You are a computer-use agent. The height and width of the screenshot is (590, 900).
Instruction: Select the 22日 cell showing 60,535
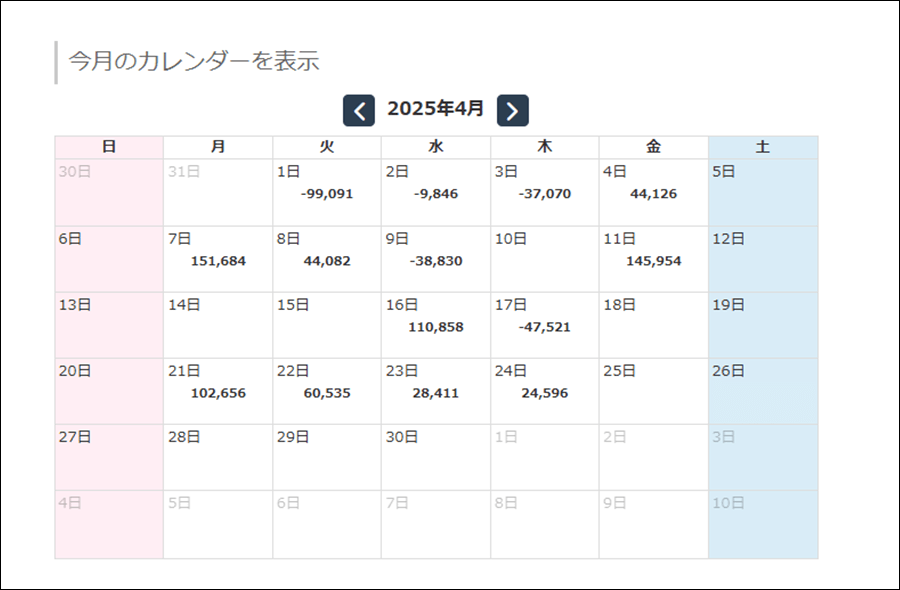[327, 391]
